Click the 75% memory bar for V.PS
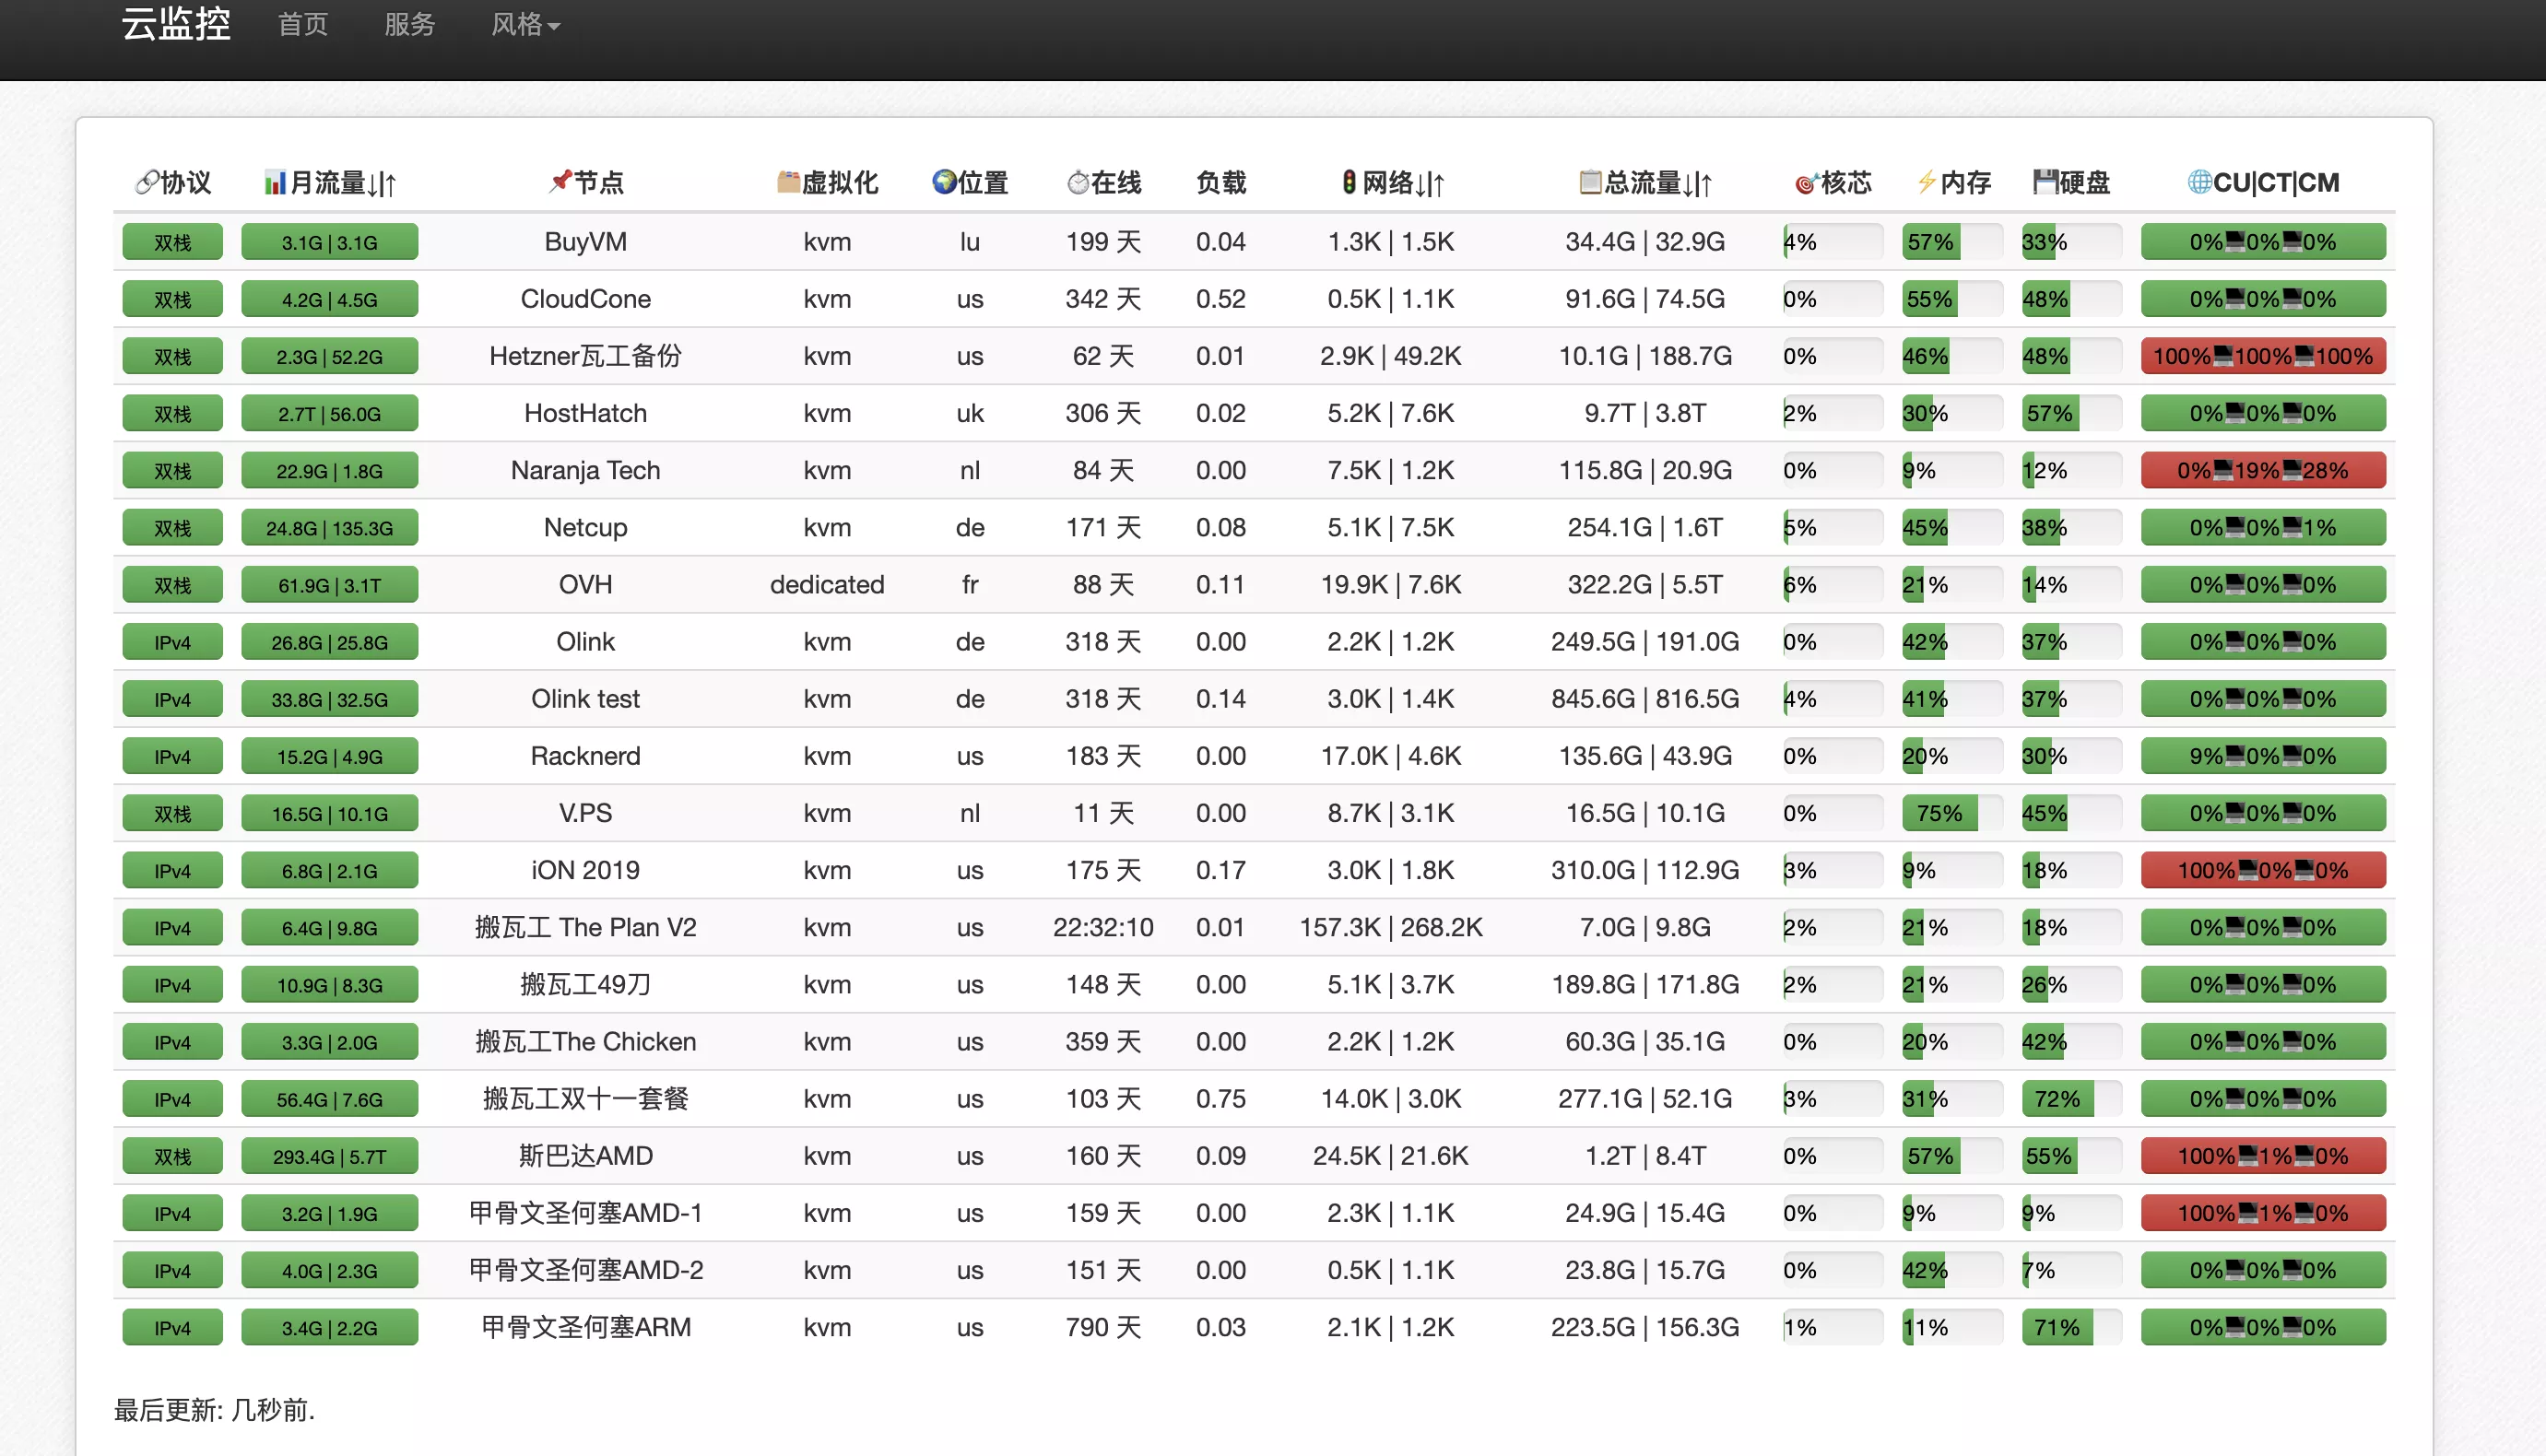The width and height of the screenshot is (2546, 1456). [1952, 814]
